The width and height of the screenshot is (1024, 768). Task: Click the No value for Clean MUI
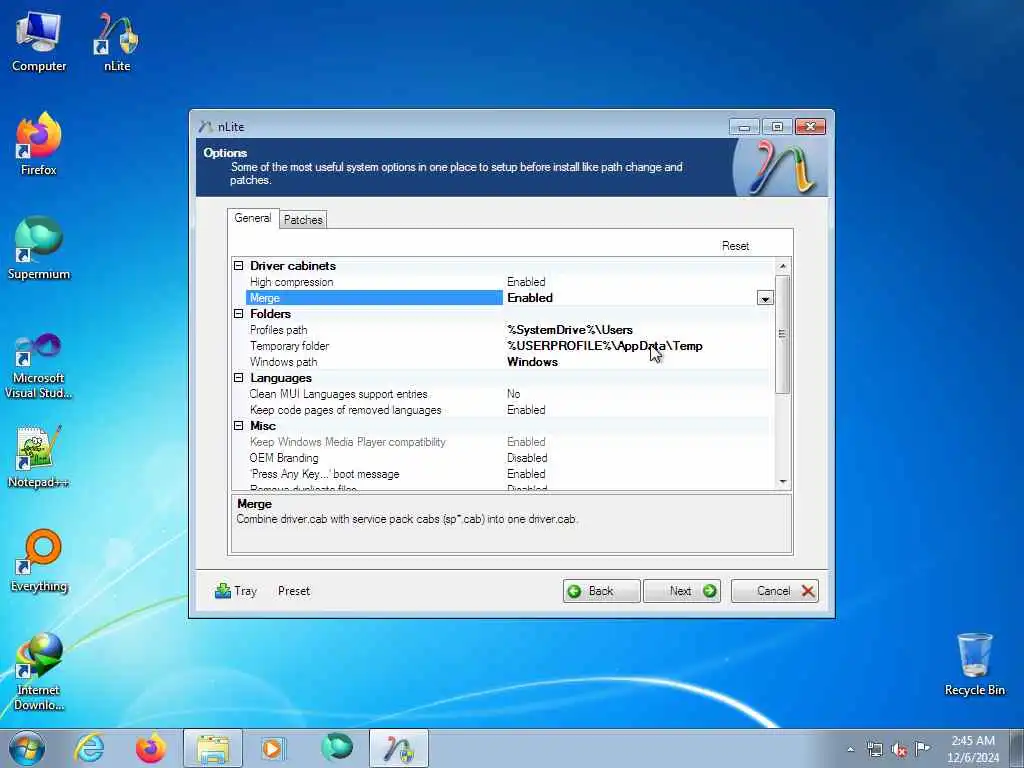click(513, 394)
